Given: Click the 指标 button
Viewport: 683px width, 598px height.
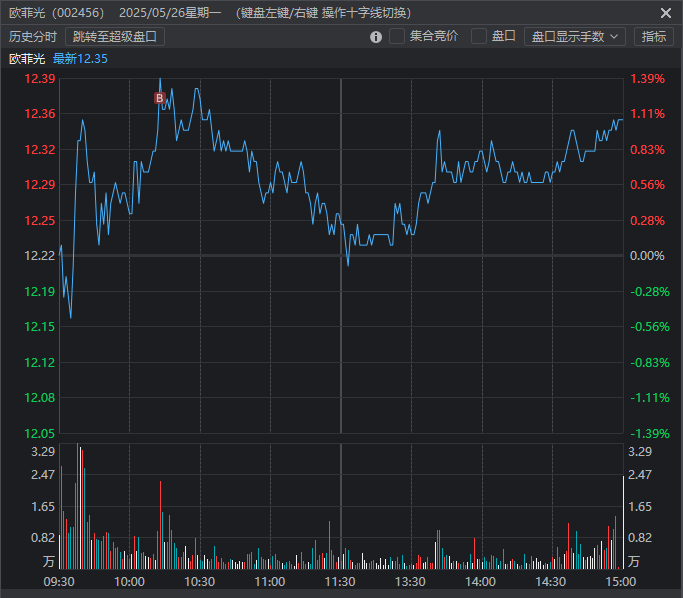Looking at the screenshot, I should 653,36.
